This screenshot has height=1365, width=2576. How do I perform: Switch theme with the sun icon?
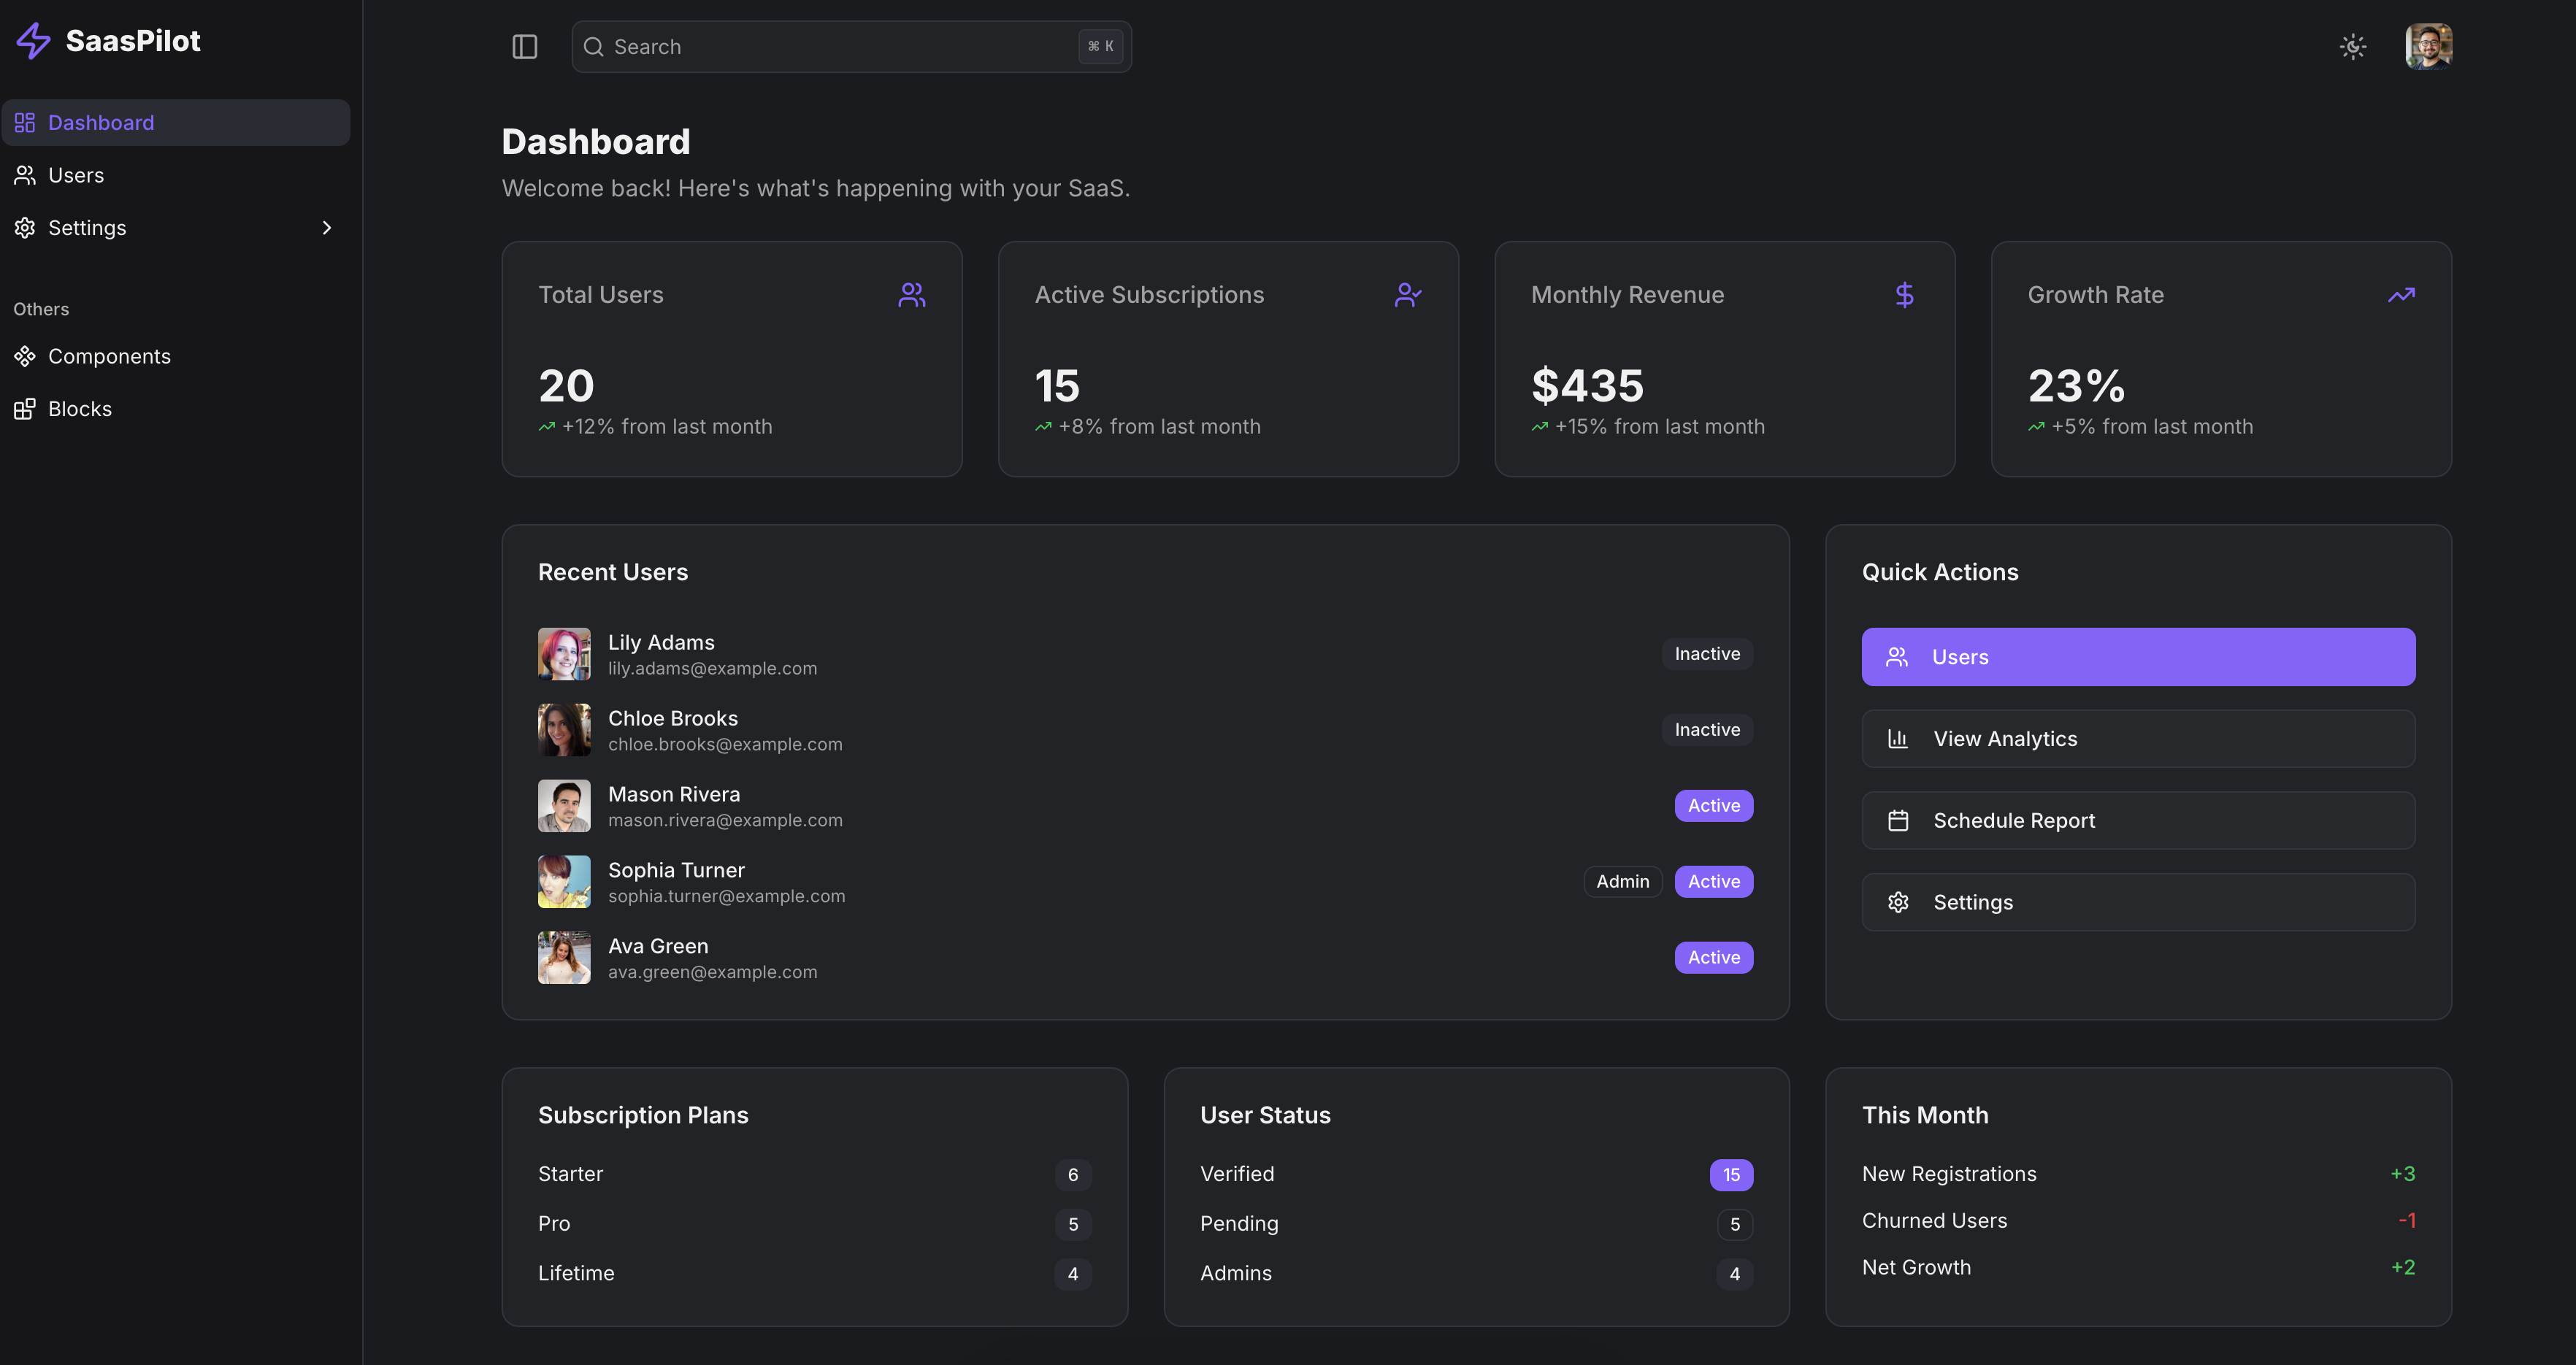click(2352, 47)
